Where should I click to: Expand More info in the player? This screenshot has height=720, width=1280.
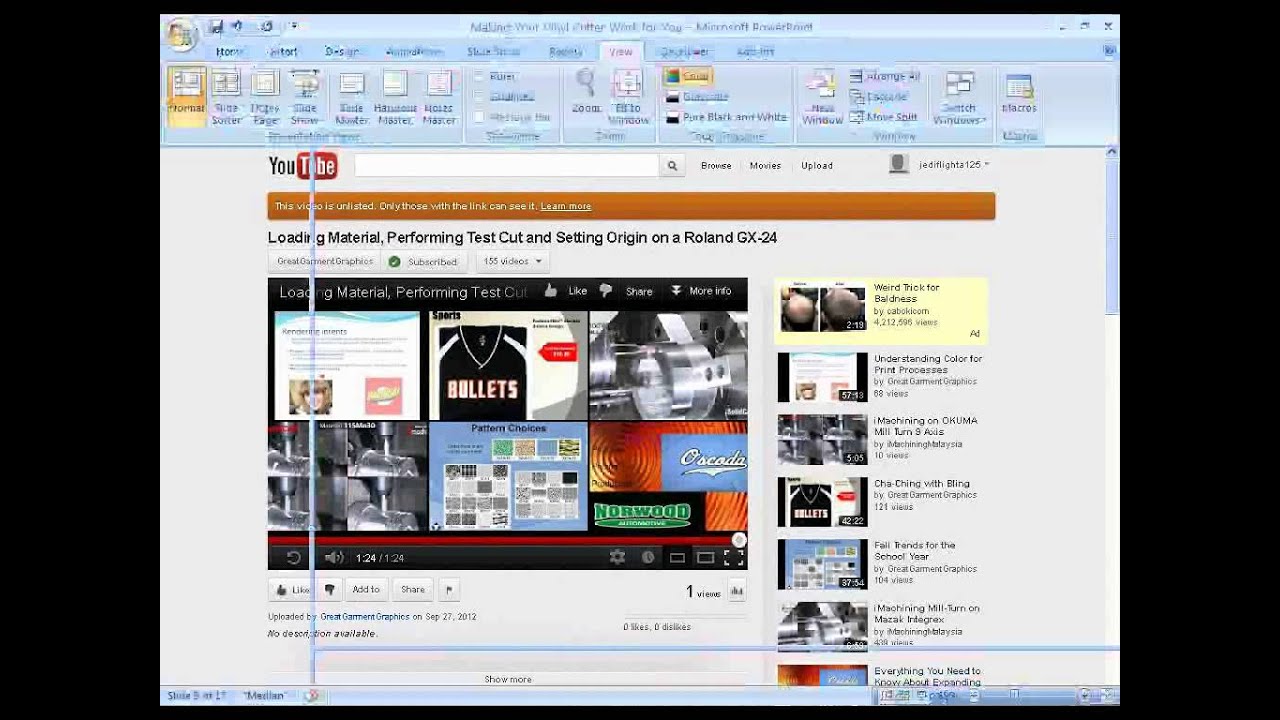(701, 291)
